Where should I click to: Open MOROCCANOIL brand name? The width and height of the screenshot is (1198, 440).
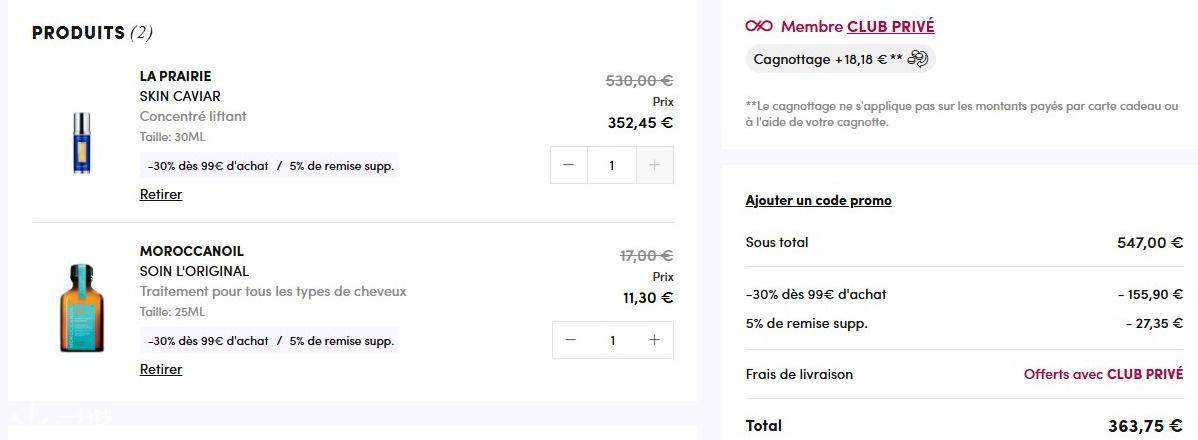coord(192,251)
